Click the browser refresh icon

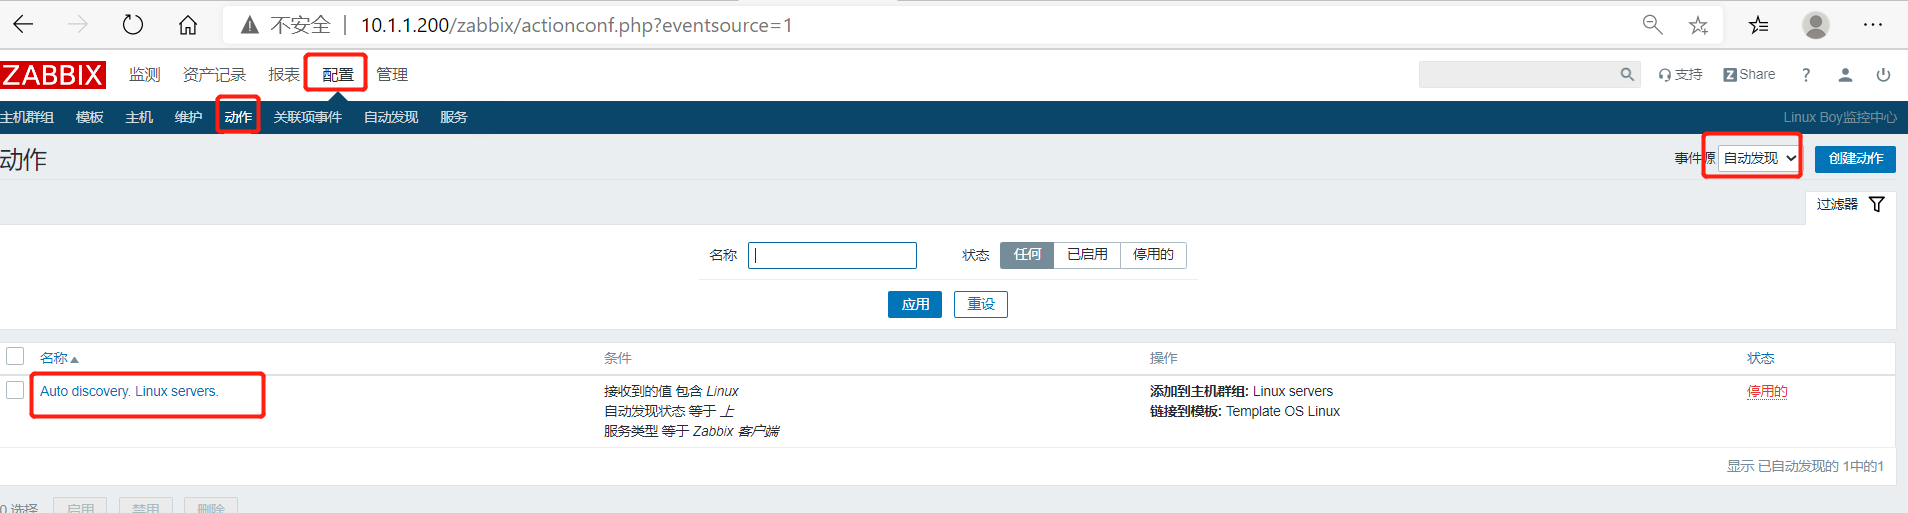point(133,25)
